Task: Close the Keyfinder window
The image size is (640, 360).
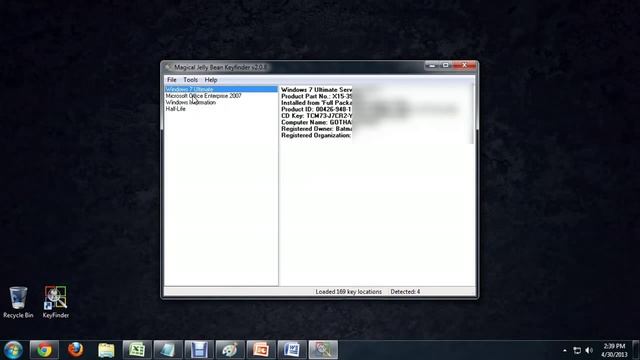Action: [464, 65]
